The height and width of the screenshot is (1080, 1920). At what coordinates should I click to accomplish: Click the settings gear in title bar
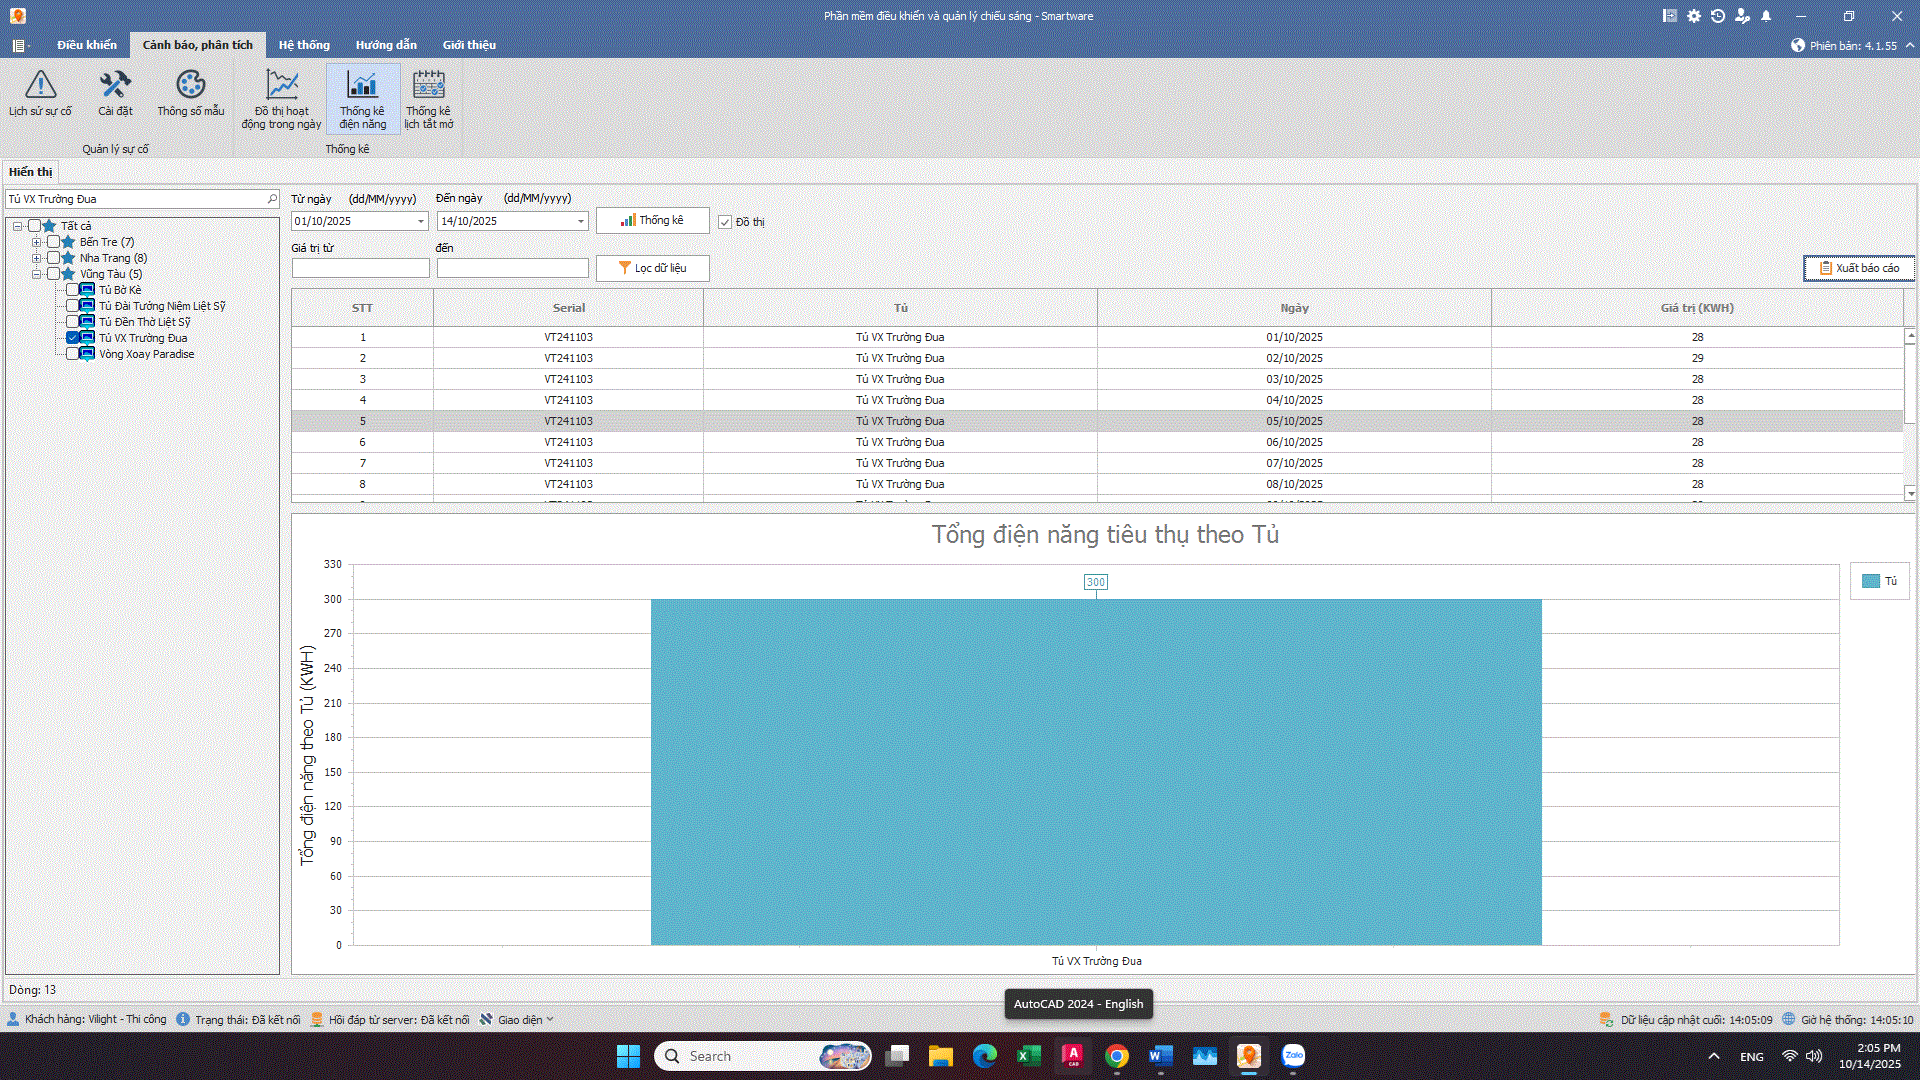pos(1694,16)
